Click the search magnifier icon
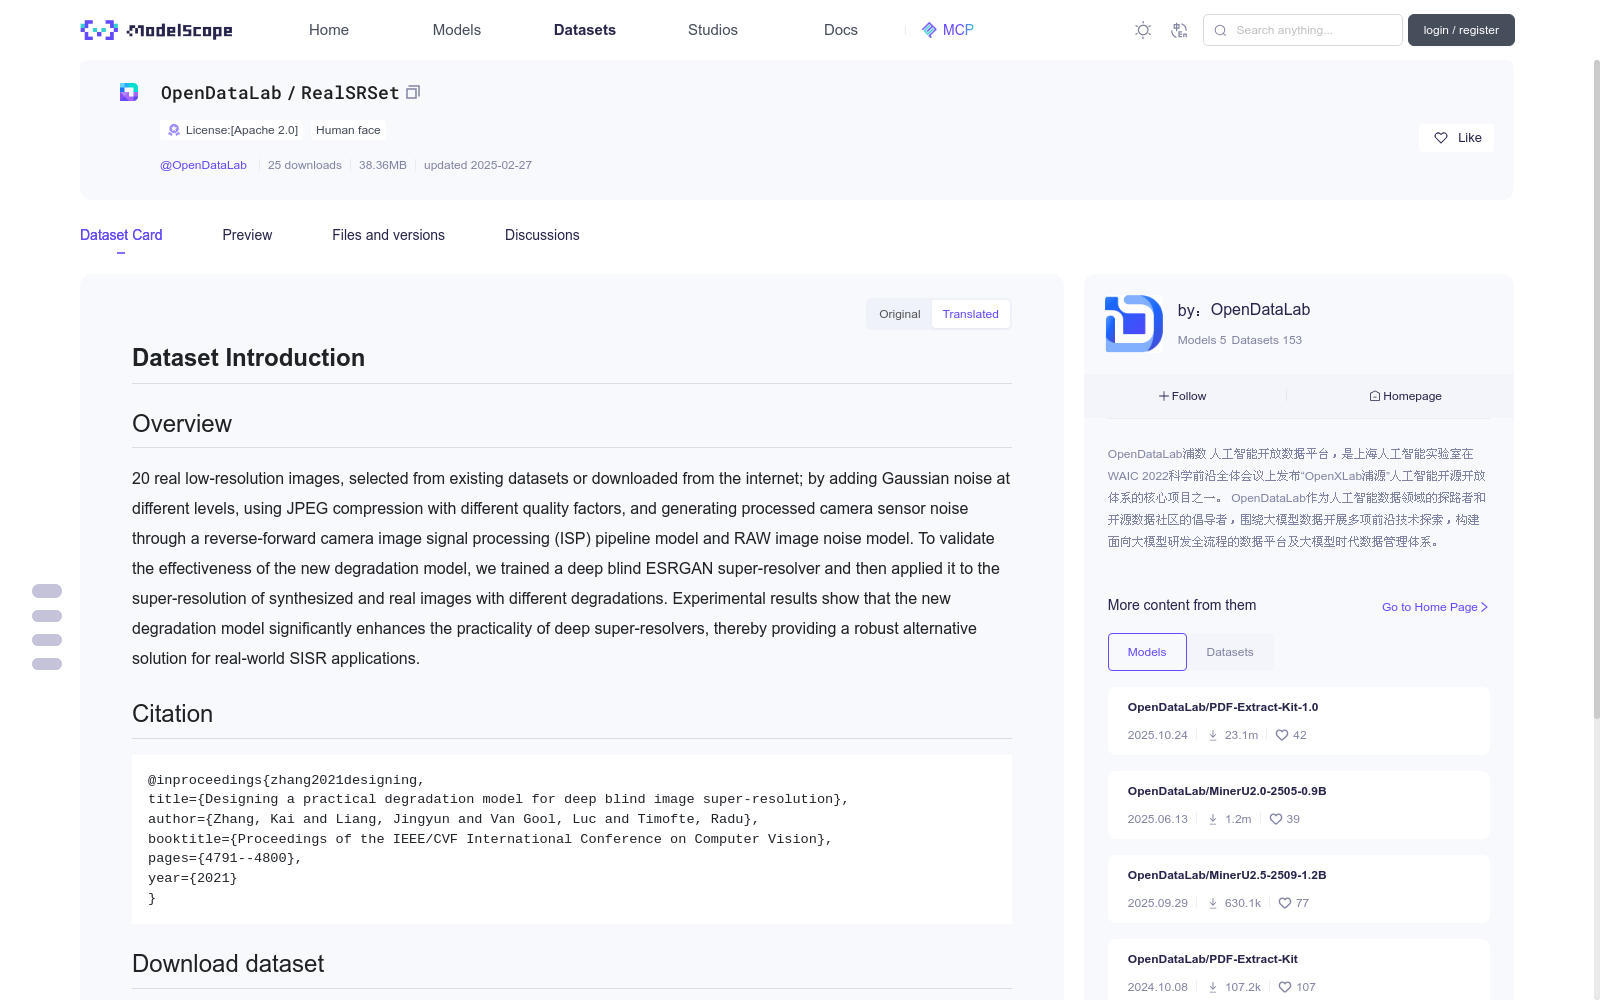The image size is (1600, 1000). pyautogui.click(x=1220, y=30)
